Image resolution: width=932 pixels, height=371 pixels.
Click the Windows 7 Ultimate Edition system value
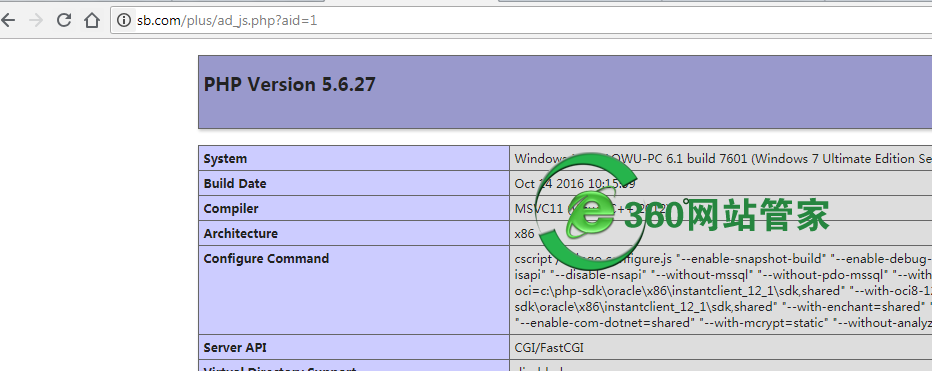(x=723, y=159)
